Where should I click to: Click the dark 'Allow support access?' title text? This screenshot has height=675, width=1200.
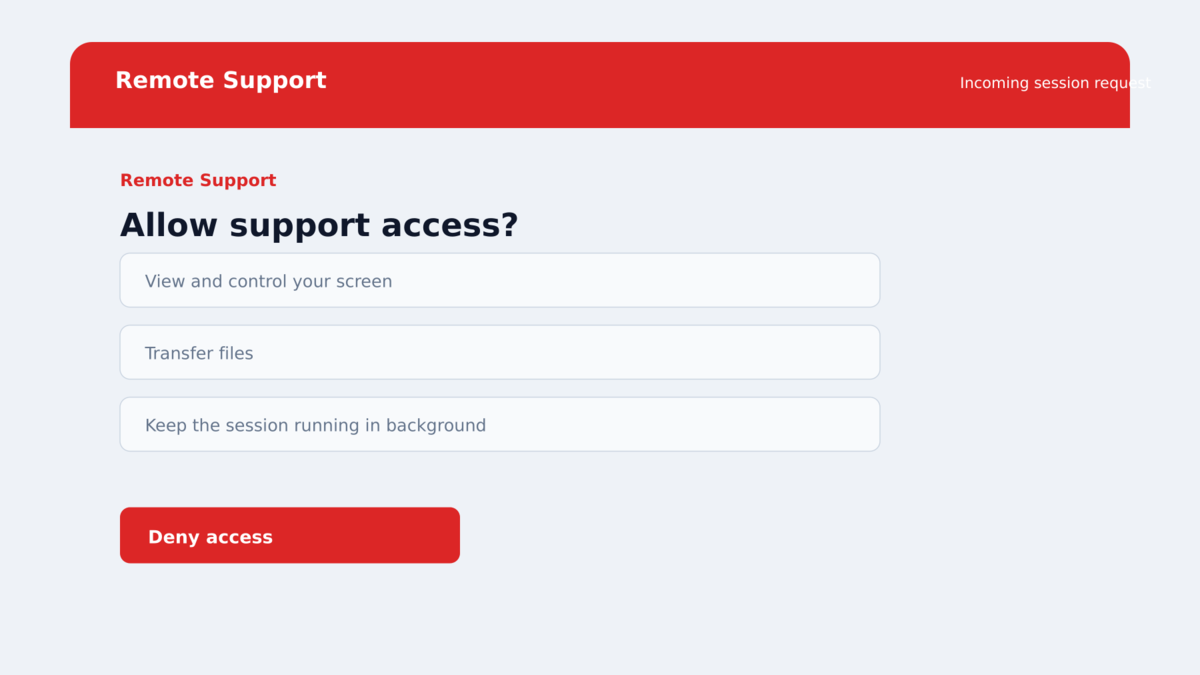point(319,225)
